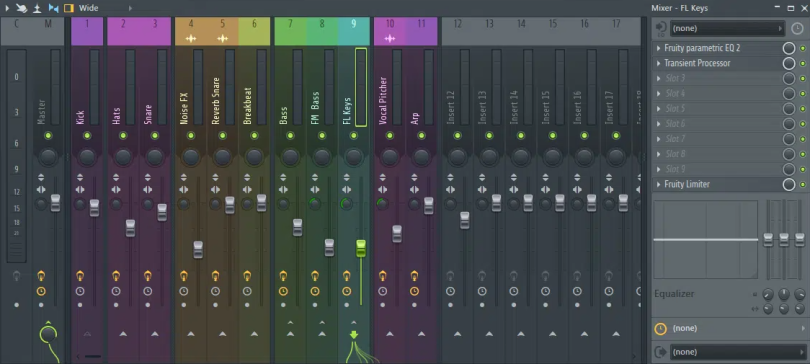Open the audio output (none) dropdown at bottom
810x364 pixels.
click(738, 352)
